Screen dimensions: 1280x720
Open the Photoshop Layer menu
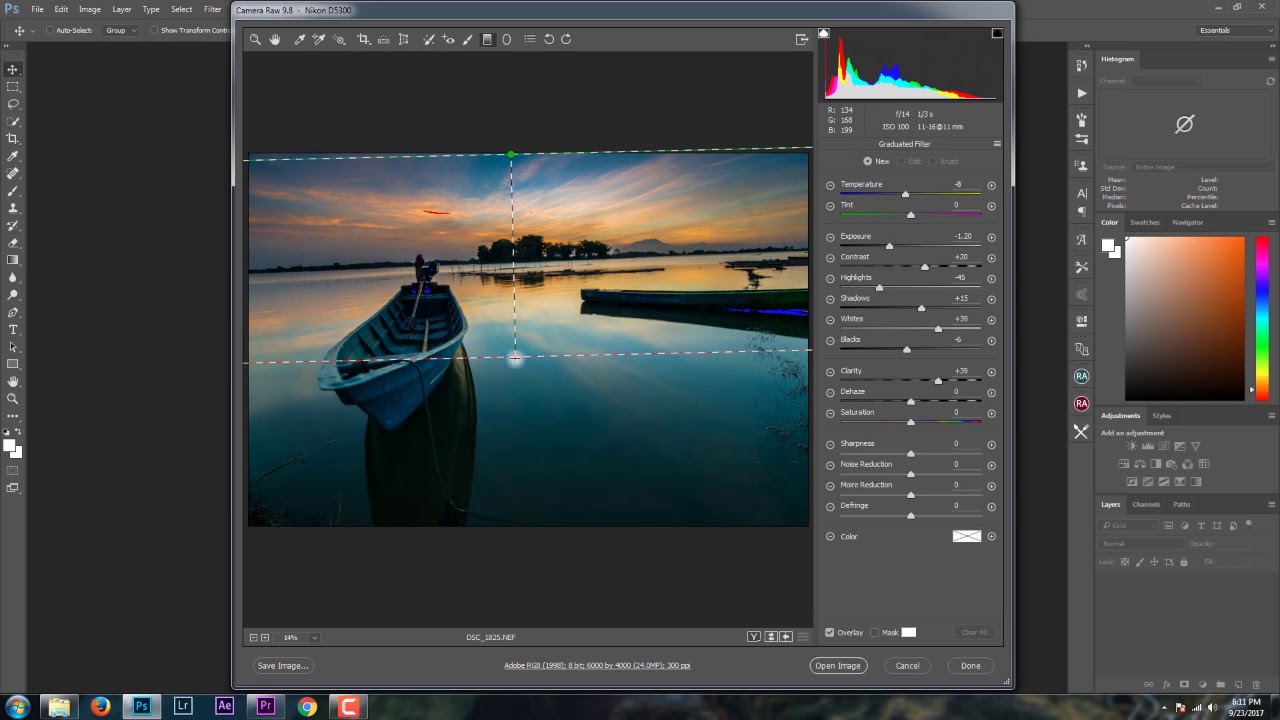pos(121,9)
